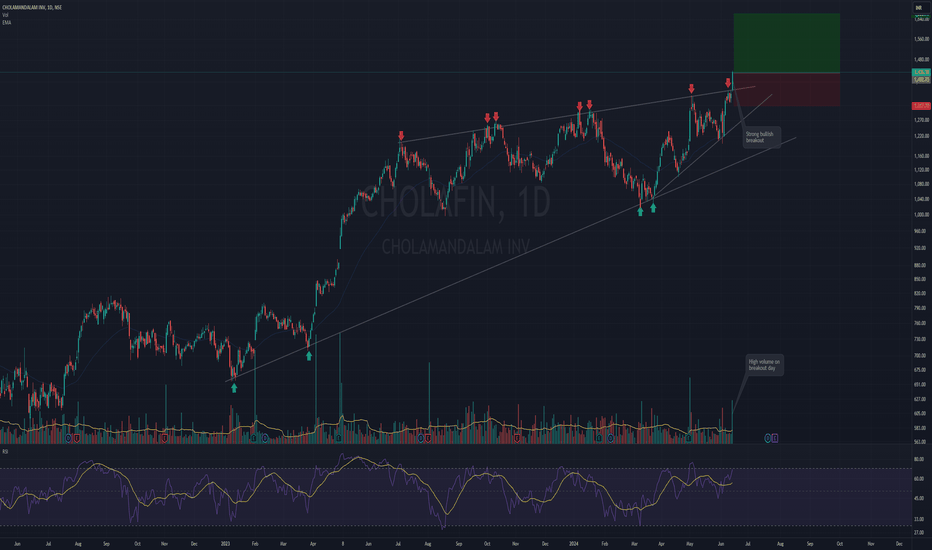Click the 1,270.00 price axis label
Screen dimensions: 932x550
922,120
